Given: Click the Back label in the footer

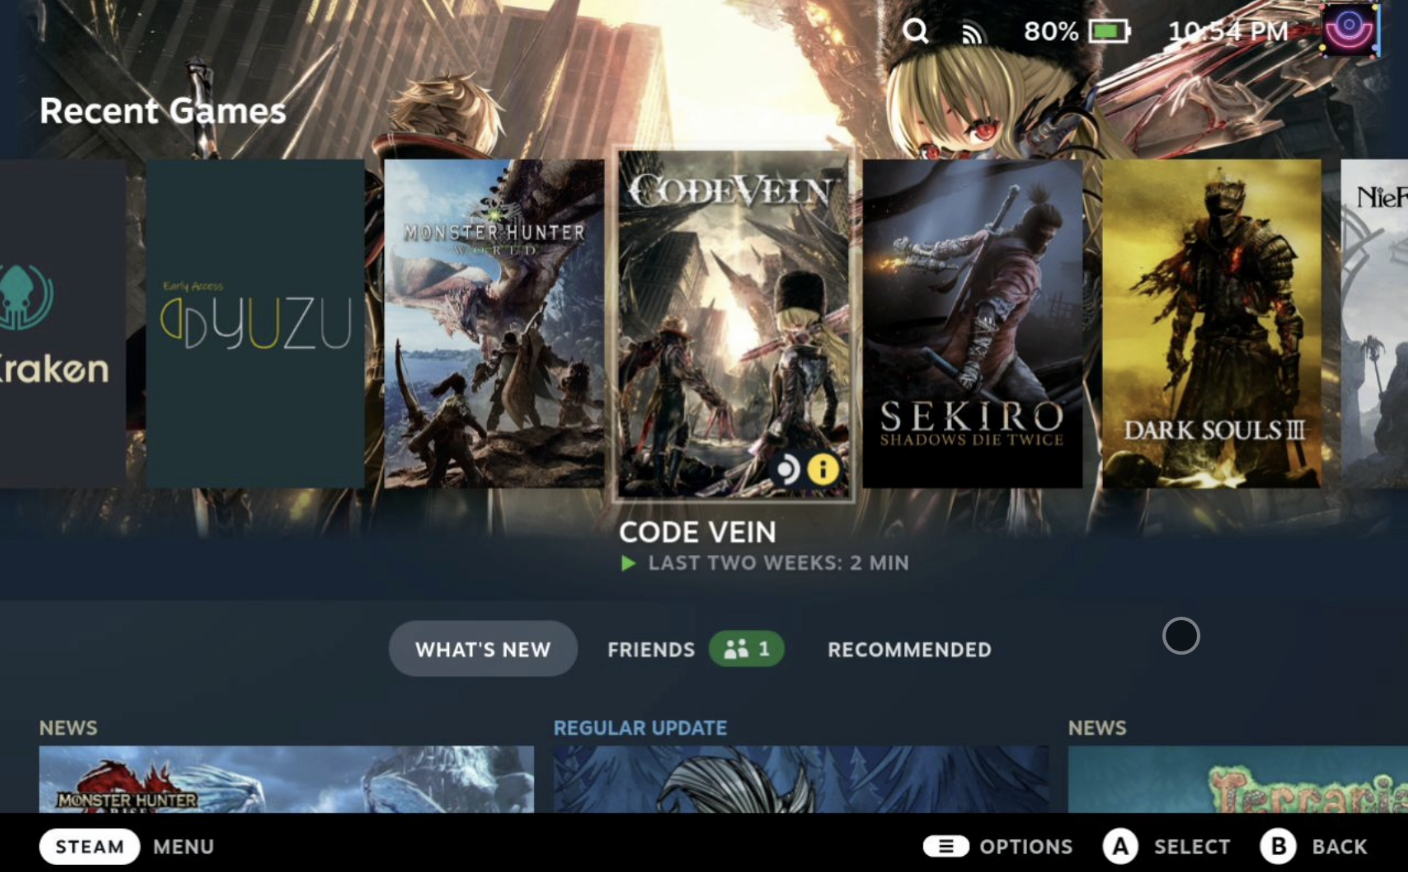Looking at the screenshot, I should (x=1339, y=847).
